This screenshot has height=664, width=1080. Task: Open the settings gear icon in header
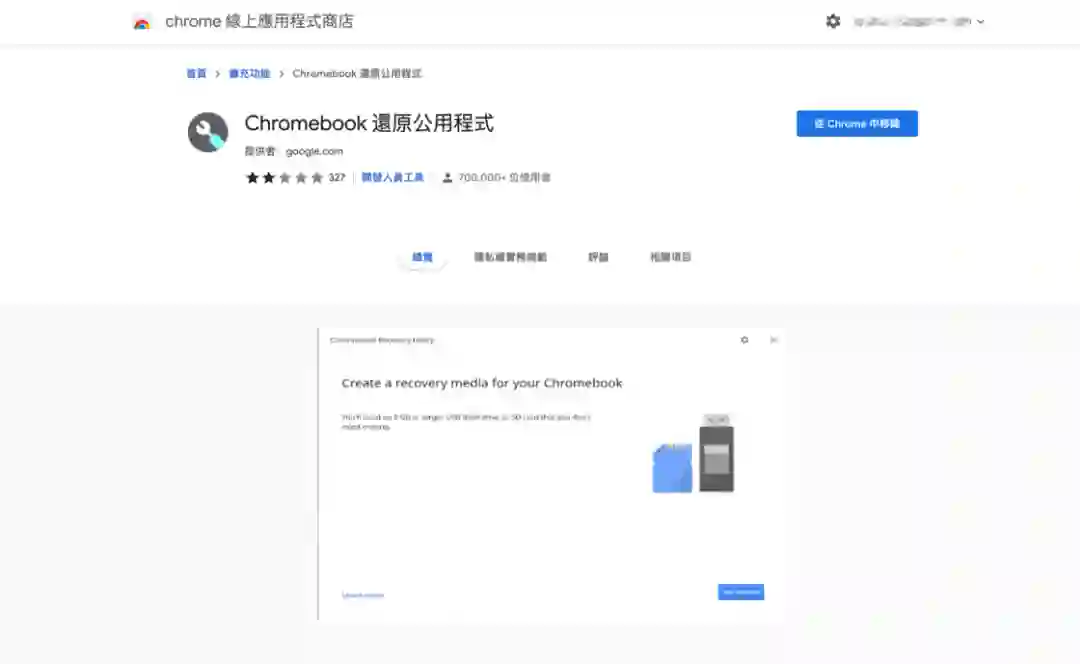point(833,21)
